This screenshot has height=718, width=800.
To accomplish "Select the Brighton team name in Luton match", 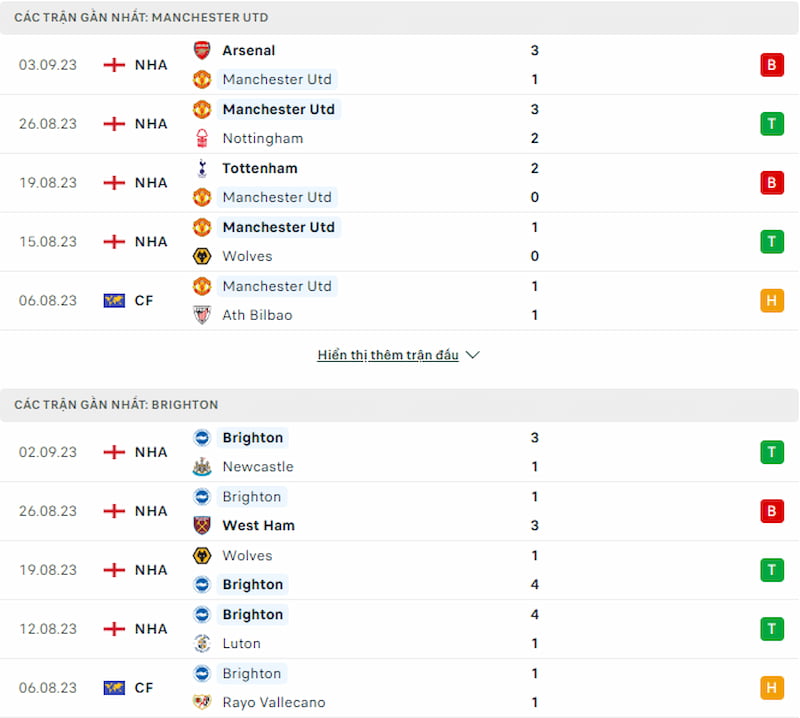I will coord(253,614).
